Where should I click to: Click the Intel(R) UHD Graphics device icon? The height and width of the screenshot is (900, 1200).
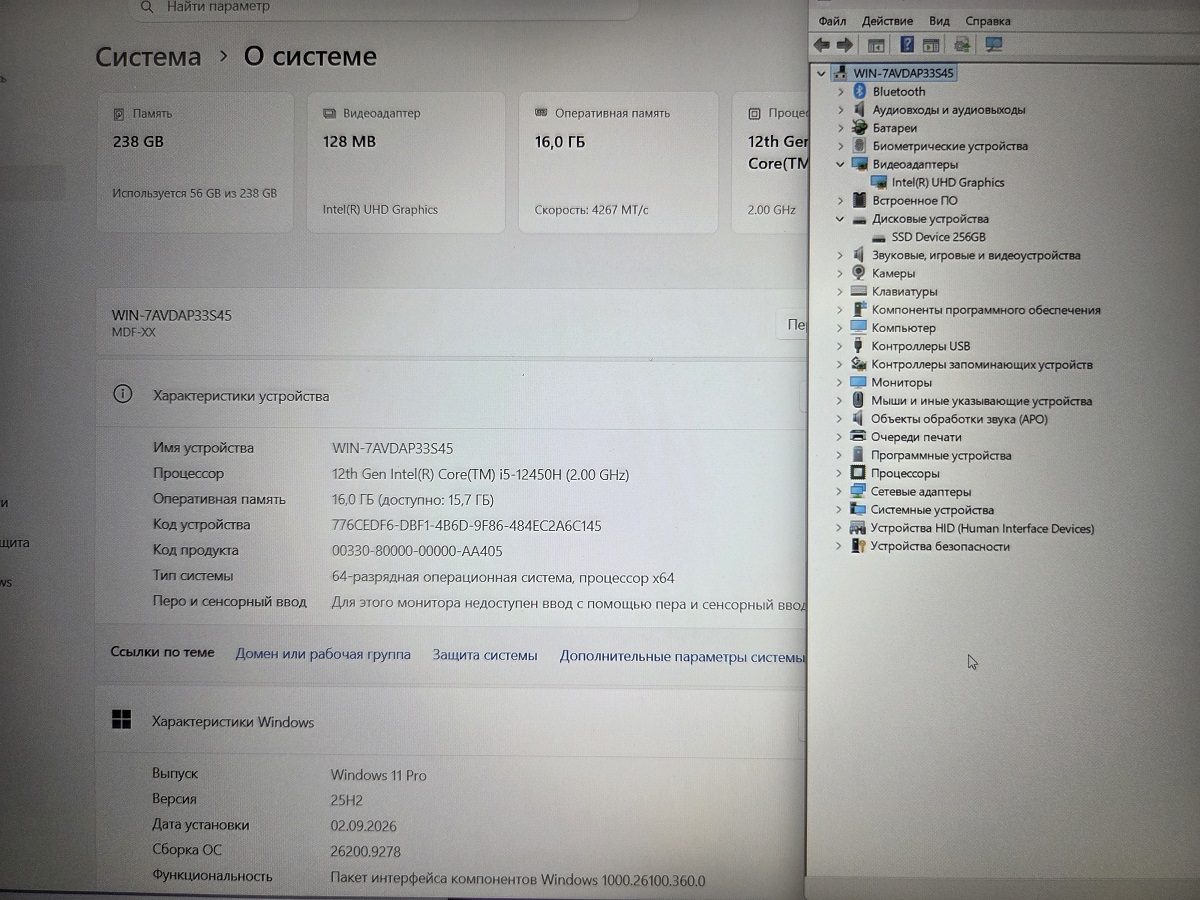[879, 182]
